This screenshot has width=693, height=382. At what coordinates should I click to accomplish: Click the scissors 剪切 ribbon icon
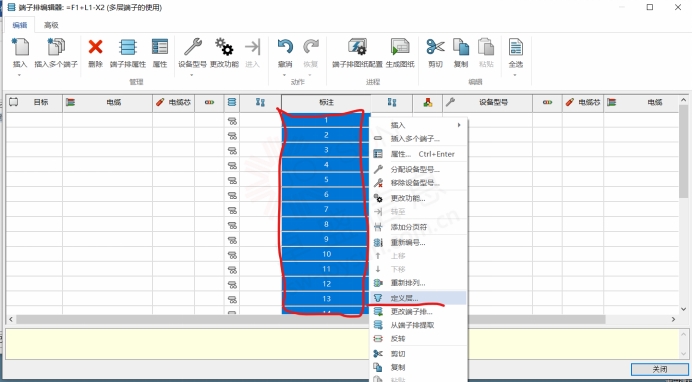pos(435,47)
